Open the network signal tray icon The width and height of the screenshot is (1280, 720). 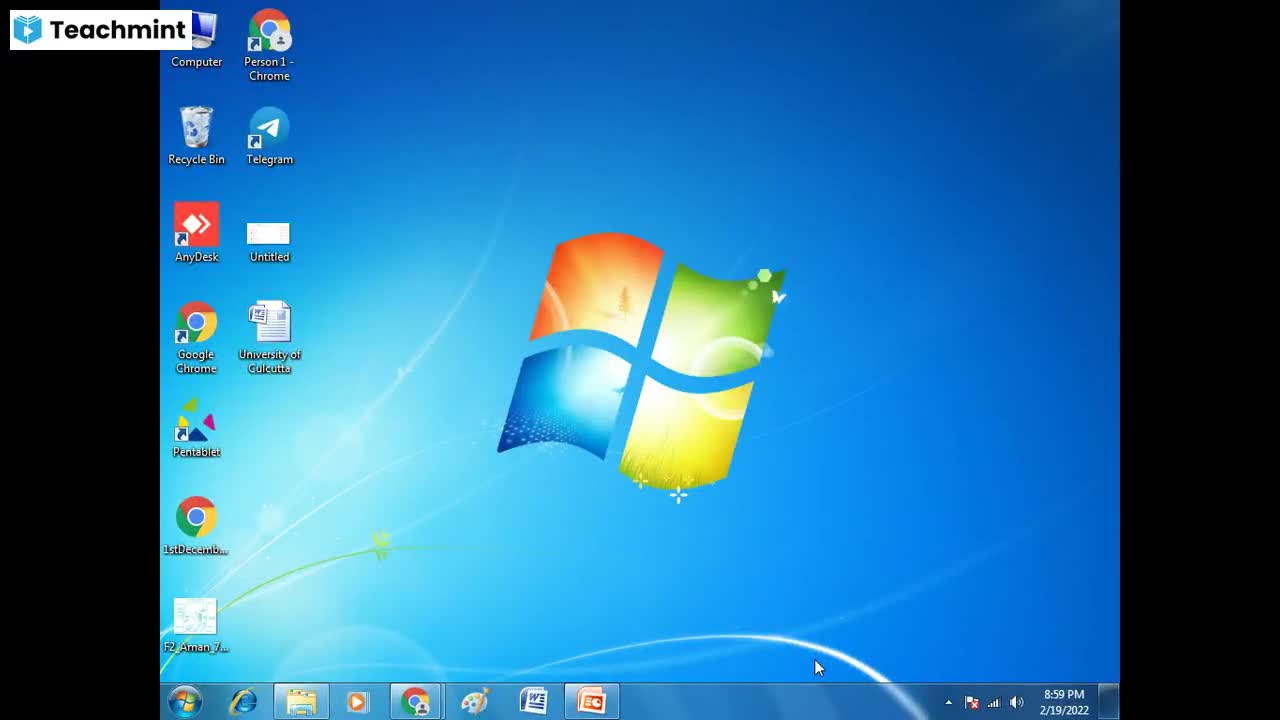993,703
